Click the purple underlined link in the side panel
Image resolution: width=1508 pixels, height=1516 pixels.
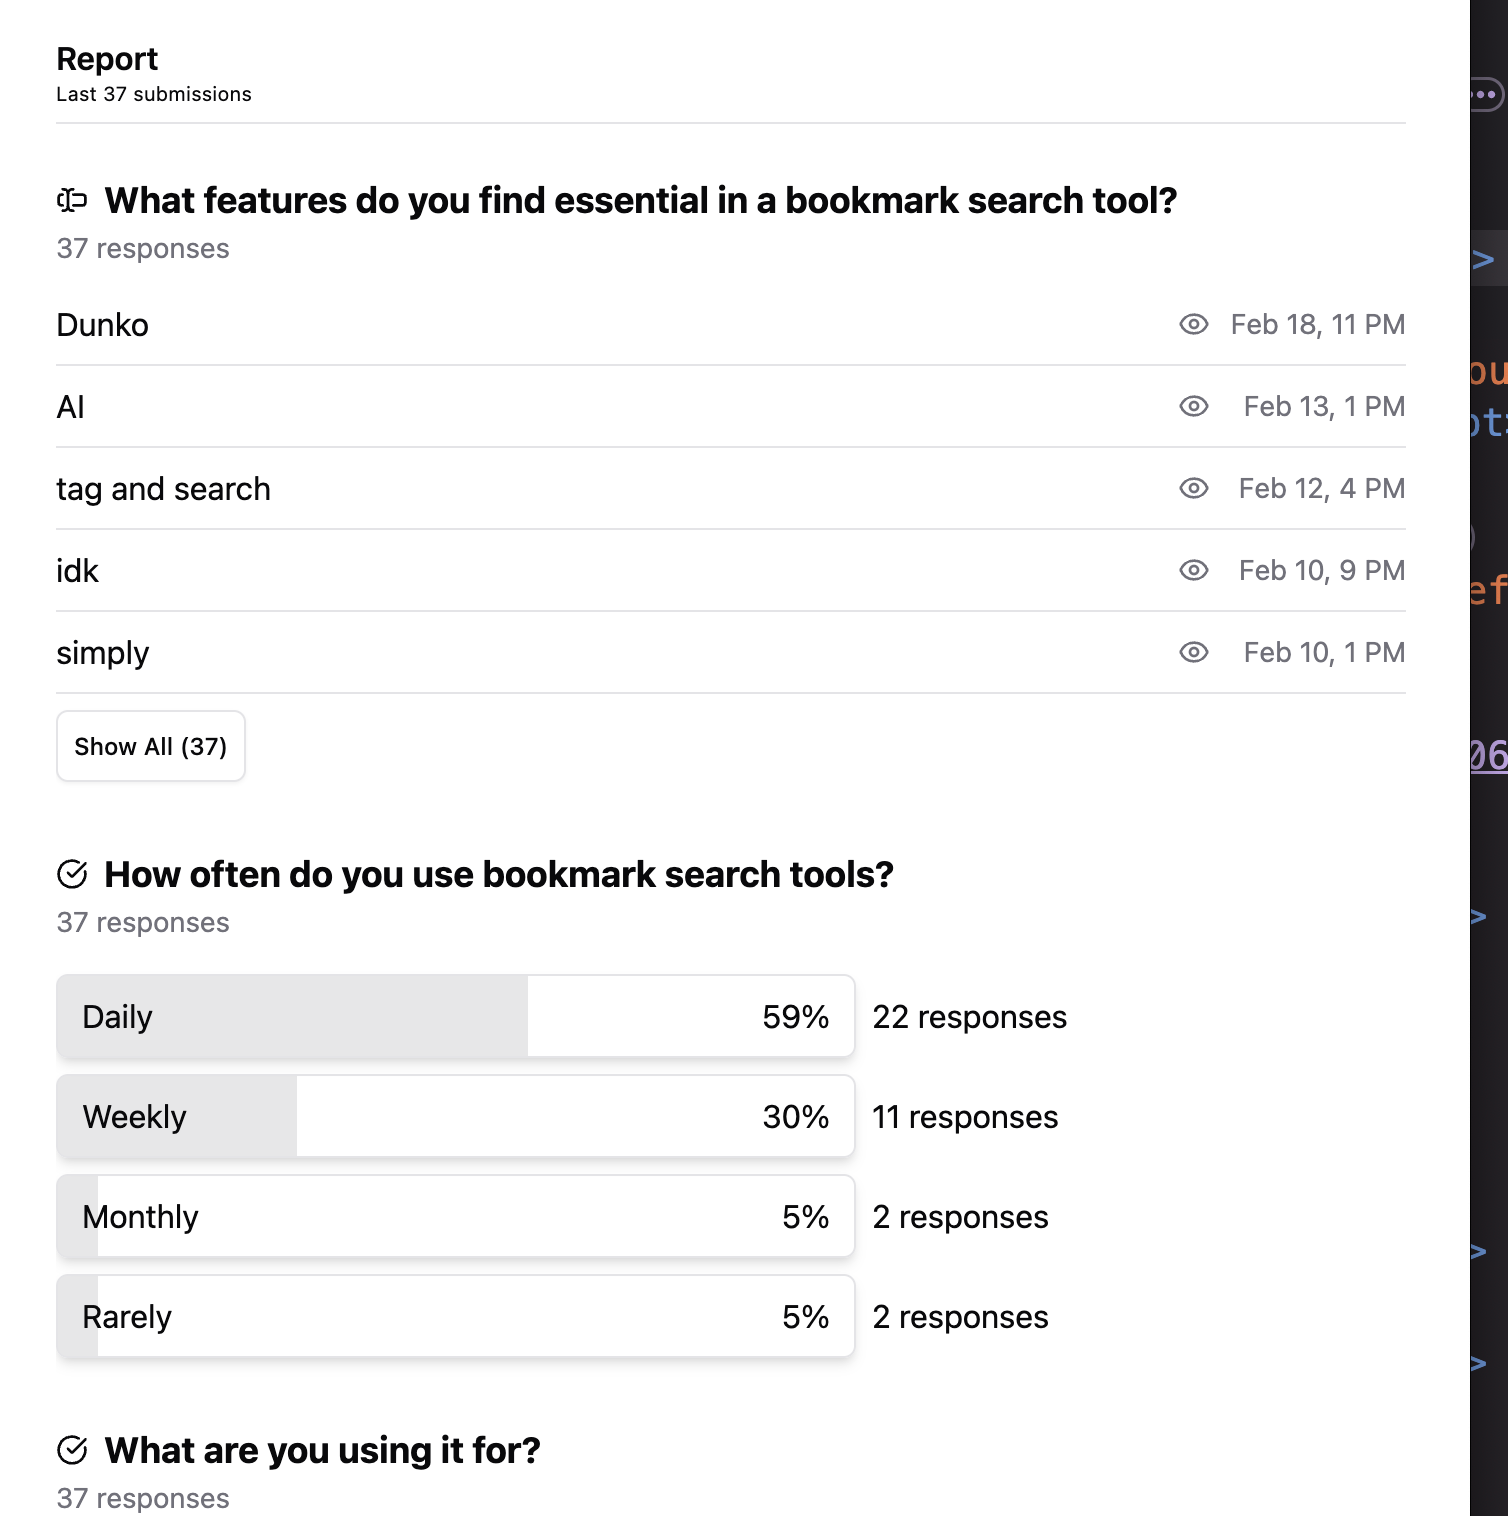(x=1488, y=755)
